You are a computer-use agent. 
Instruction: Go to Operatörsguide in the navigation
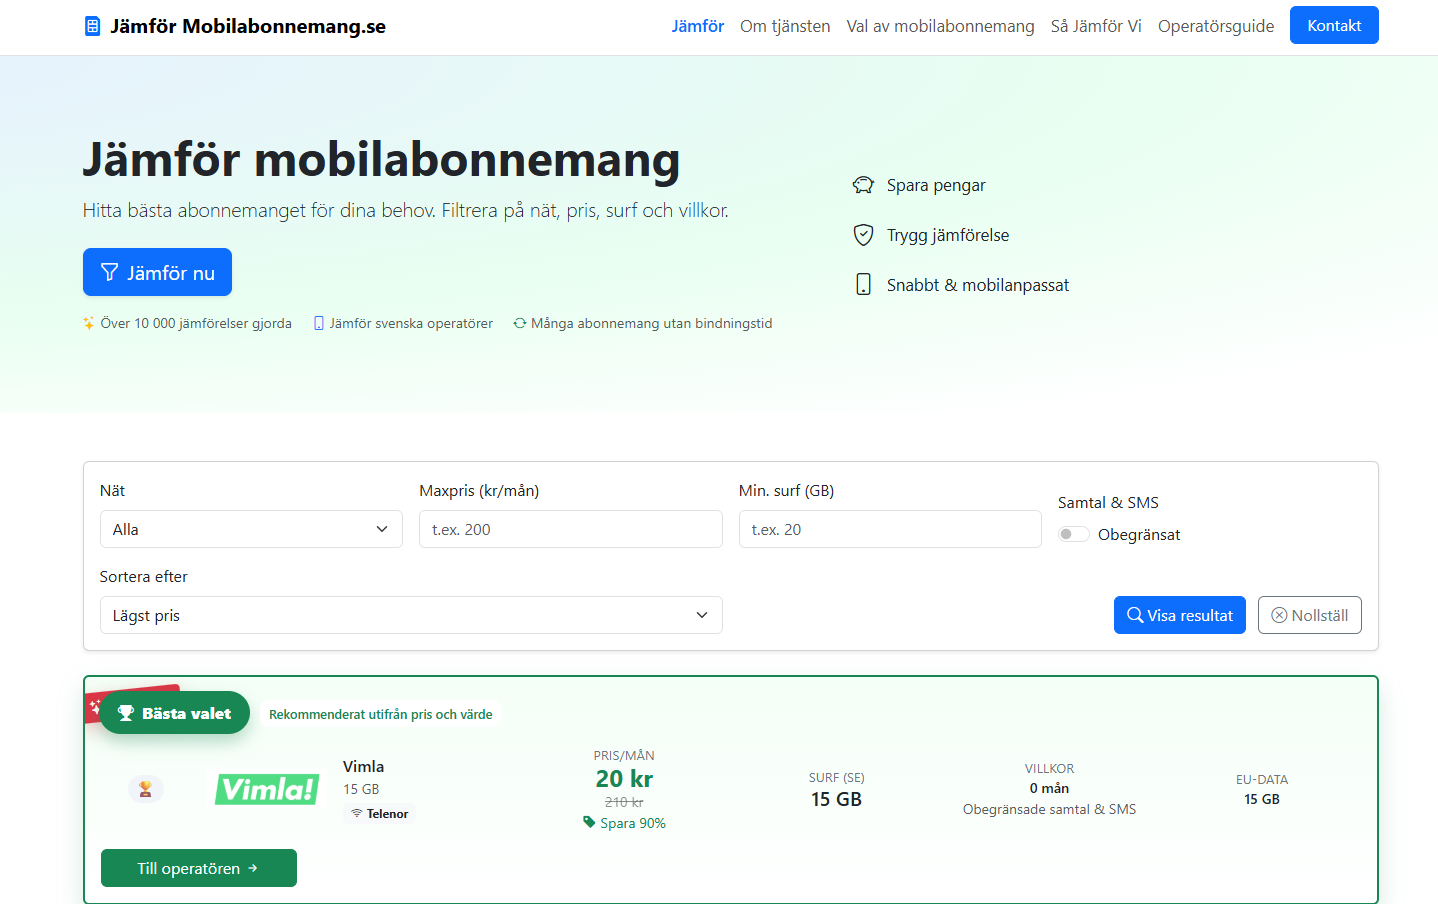1216,26
